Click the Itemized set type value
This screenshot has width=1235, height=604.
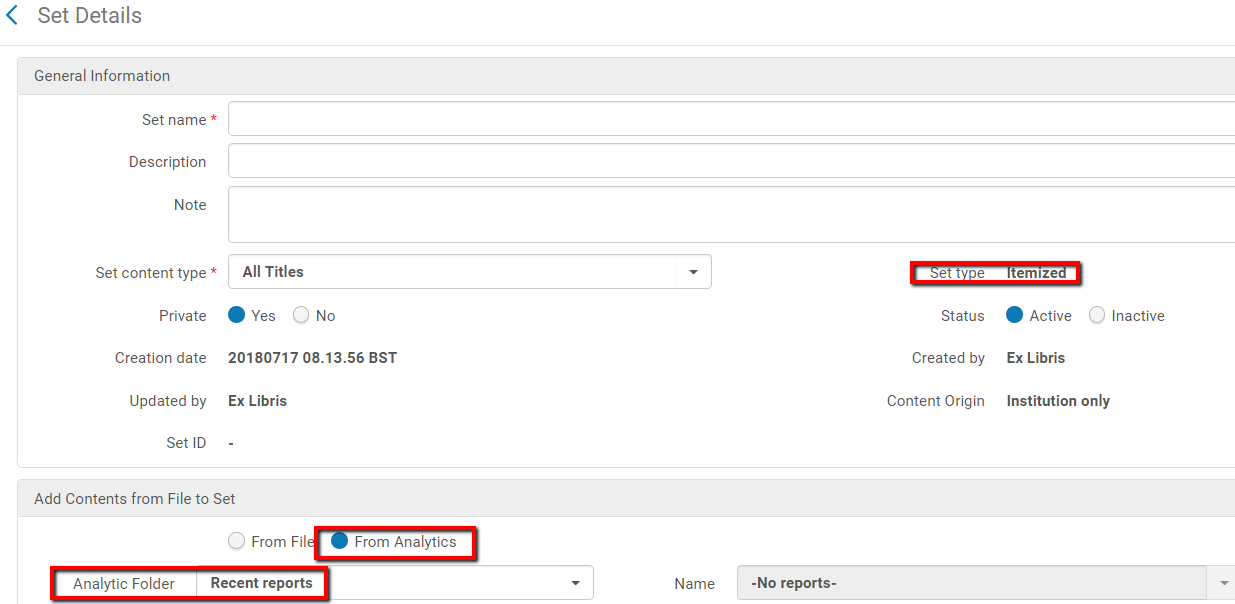coord(1037,273)
